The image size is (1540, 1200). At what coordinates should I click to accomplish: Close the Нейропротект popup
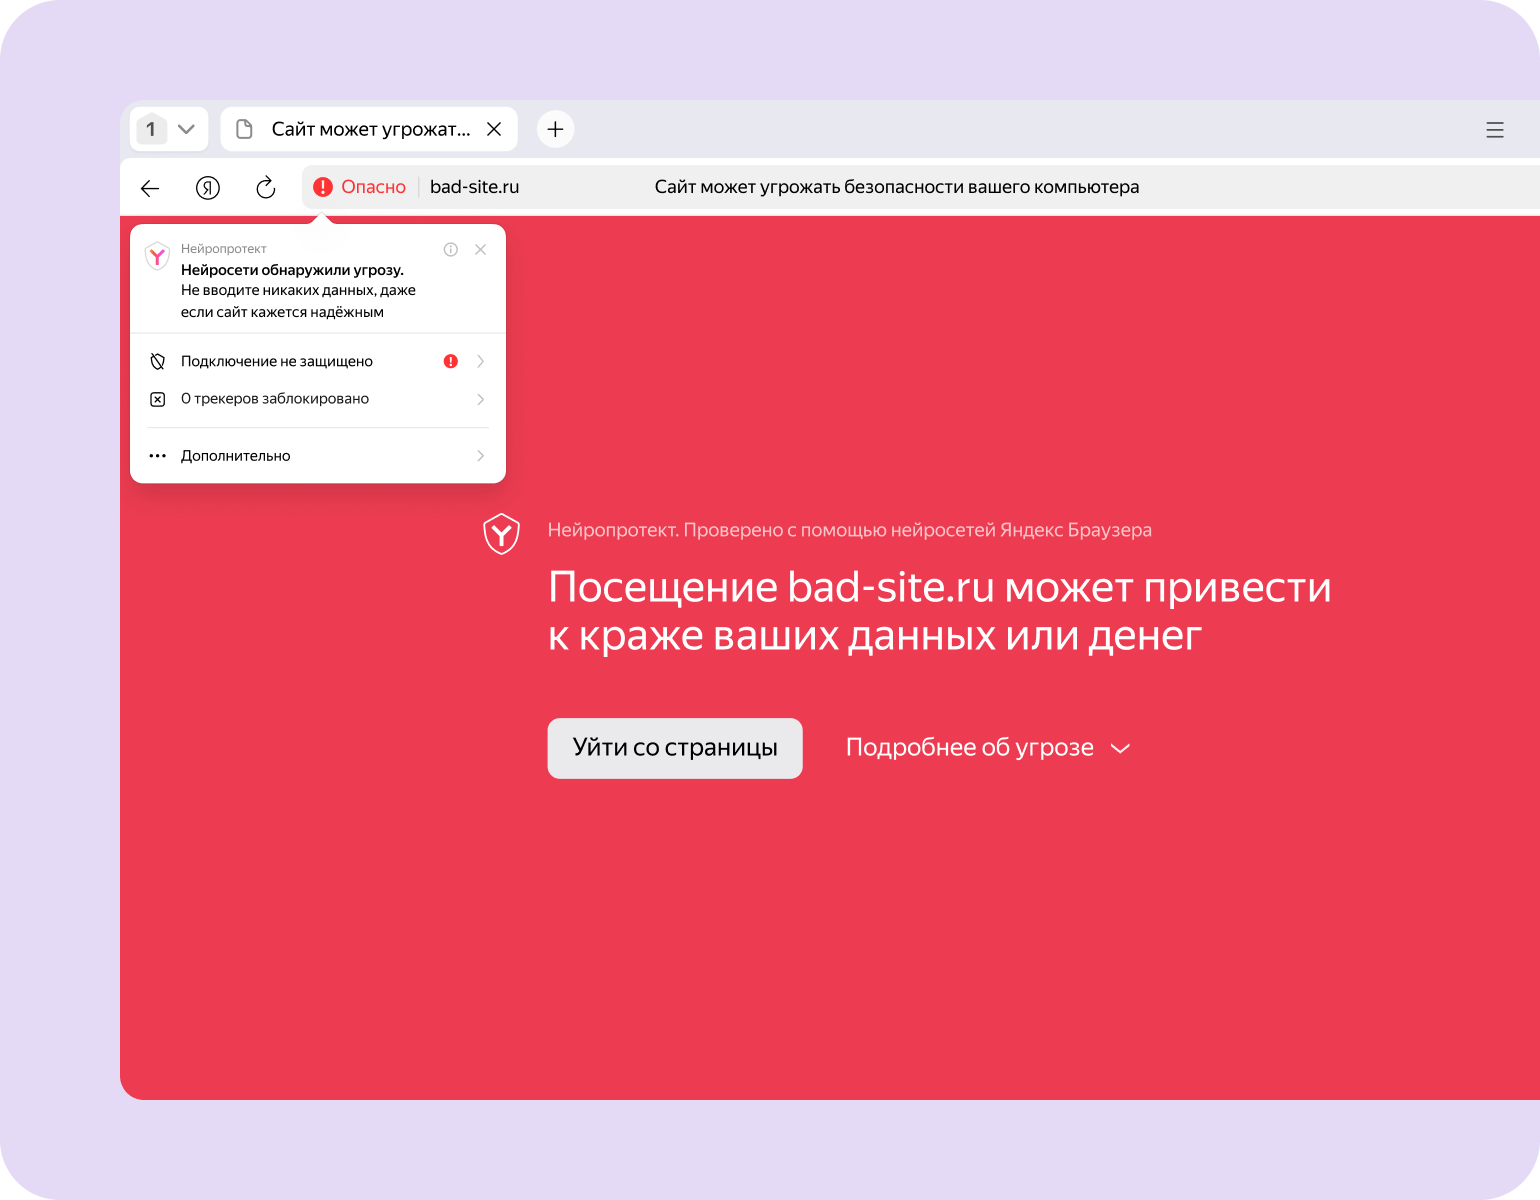click(481, 250)
